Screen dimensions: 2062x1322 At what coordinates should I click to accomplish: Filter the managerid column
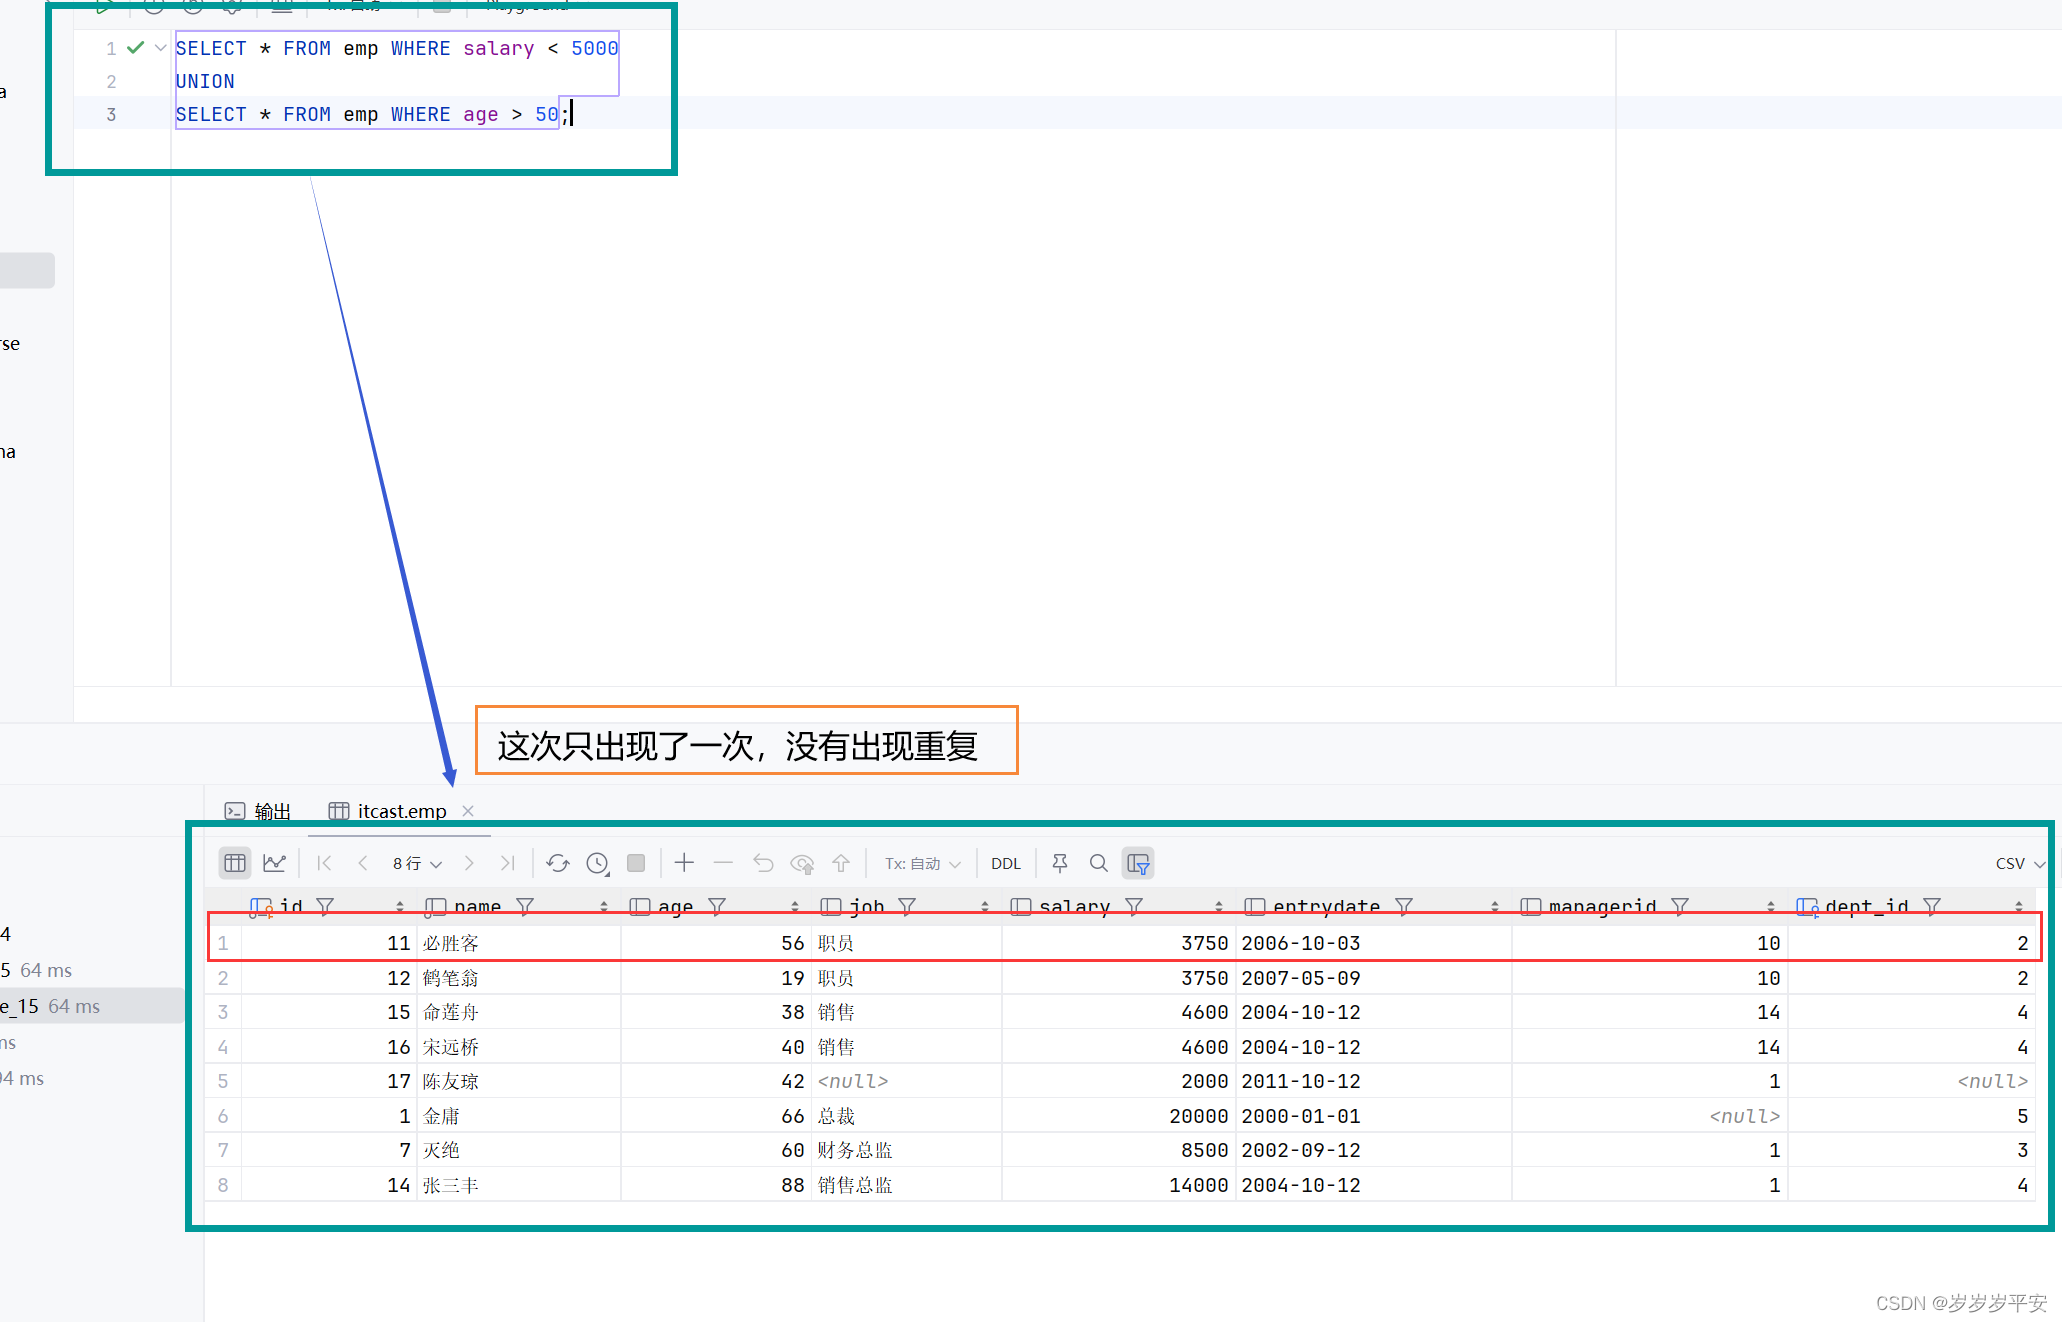1680,906
